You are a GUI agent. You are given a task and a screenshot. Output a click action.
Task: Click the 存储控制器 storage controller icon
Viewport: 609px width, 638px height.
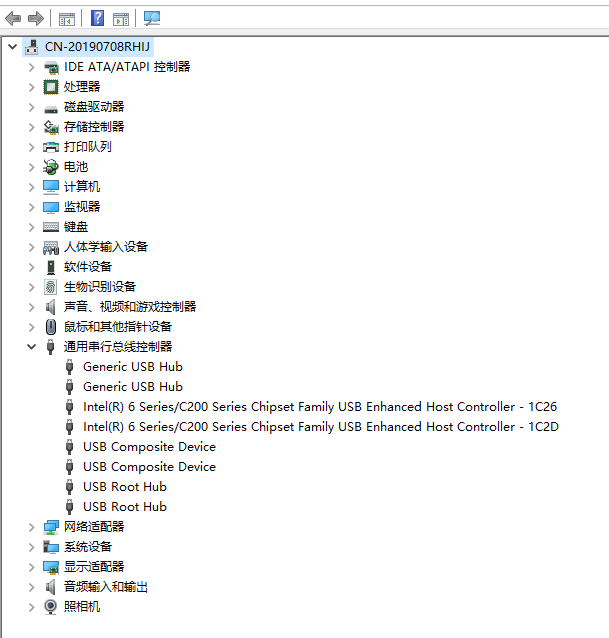pyautogui.click(x=51, y=127)
